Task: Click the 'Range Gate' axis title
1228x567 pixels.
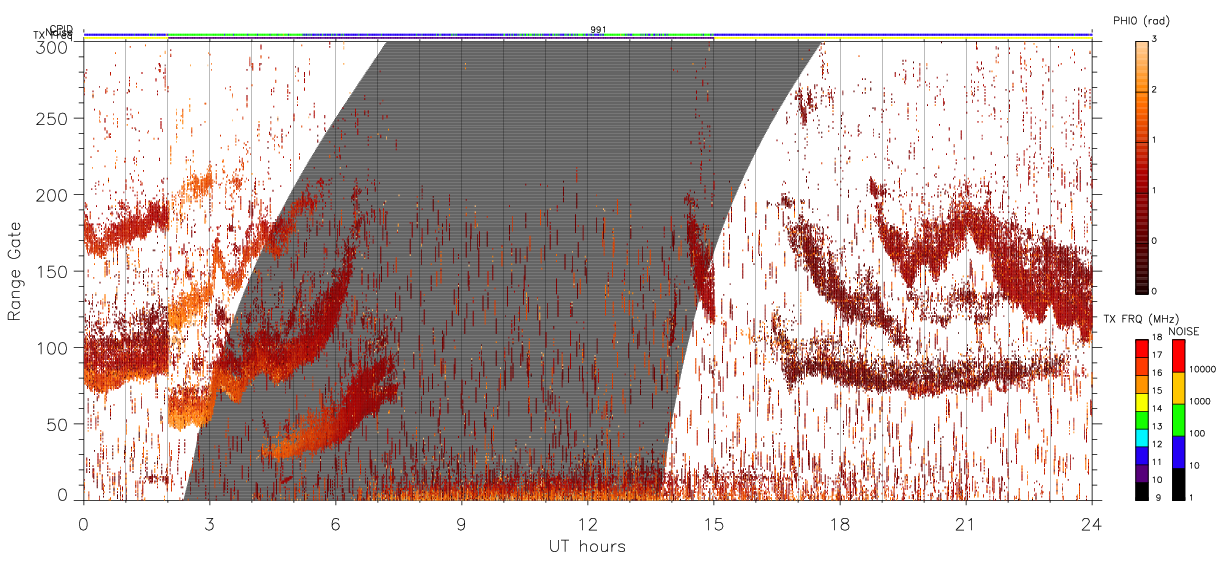Action: 15,272
